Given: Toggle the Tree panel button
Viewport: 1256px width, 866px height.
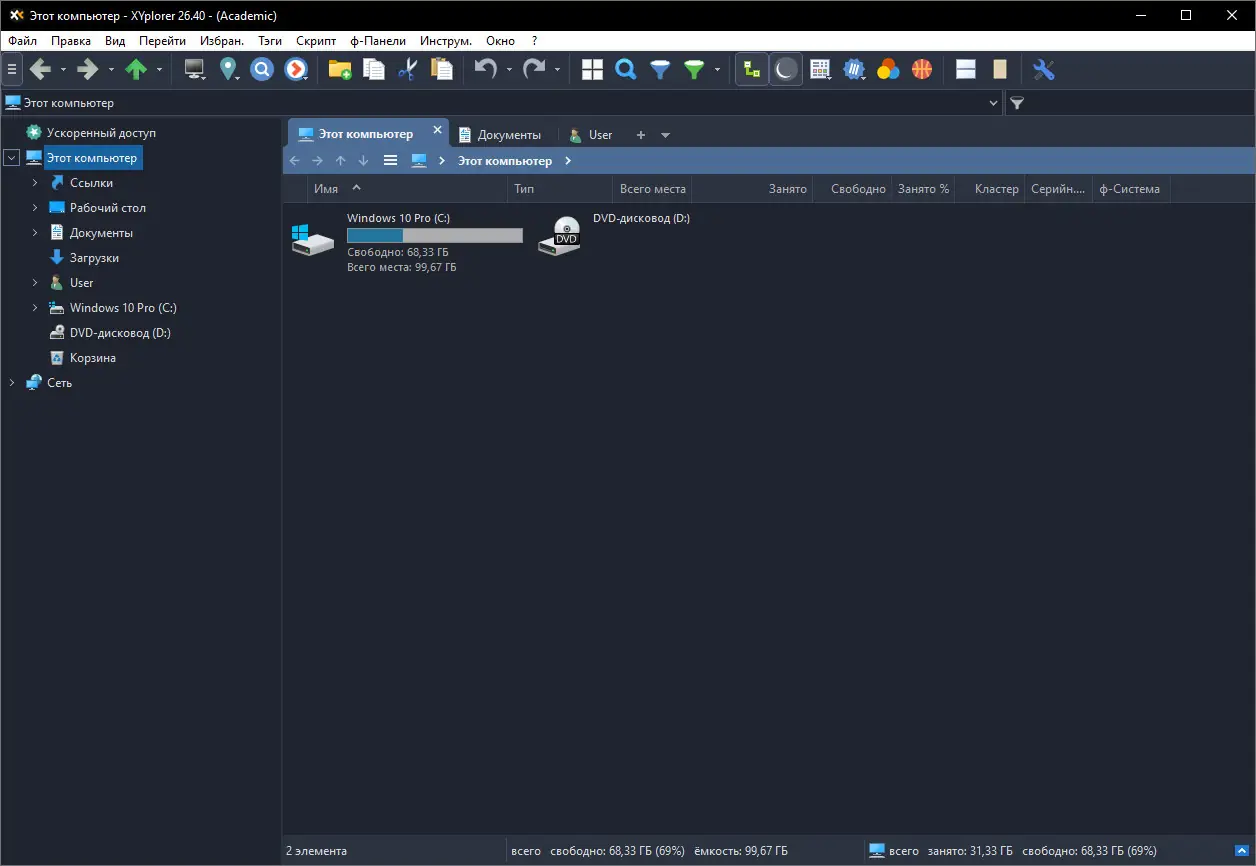Looking at the screenshot, I should [x=752, y=69].
